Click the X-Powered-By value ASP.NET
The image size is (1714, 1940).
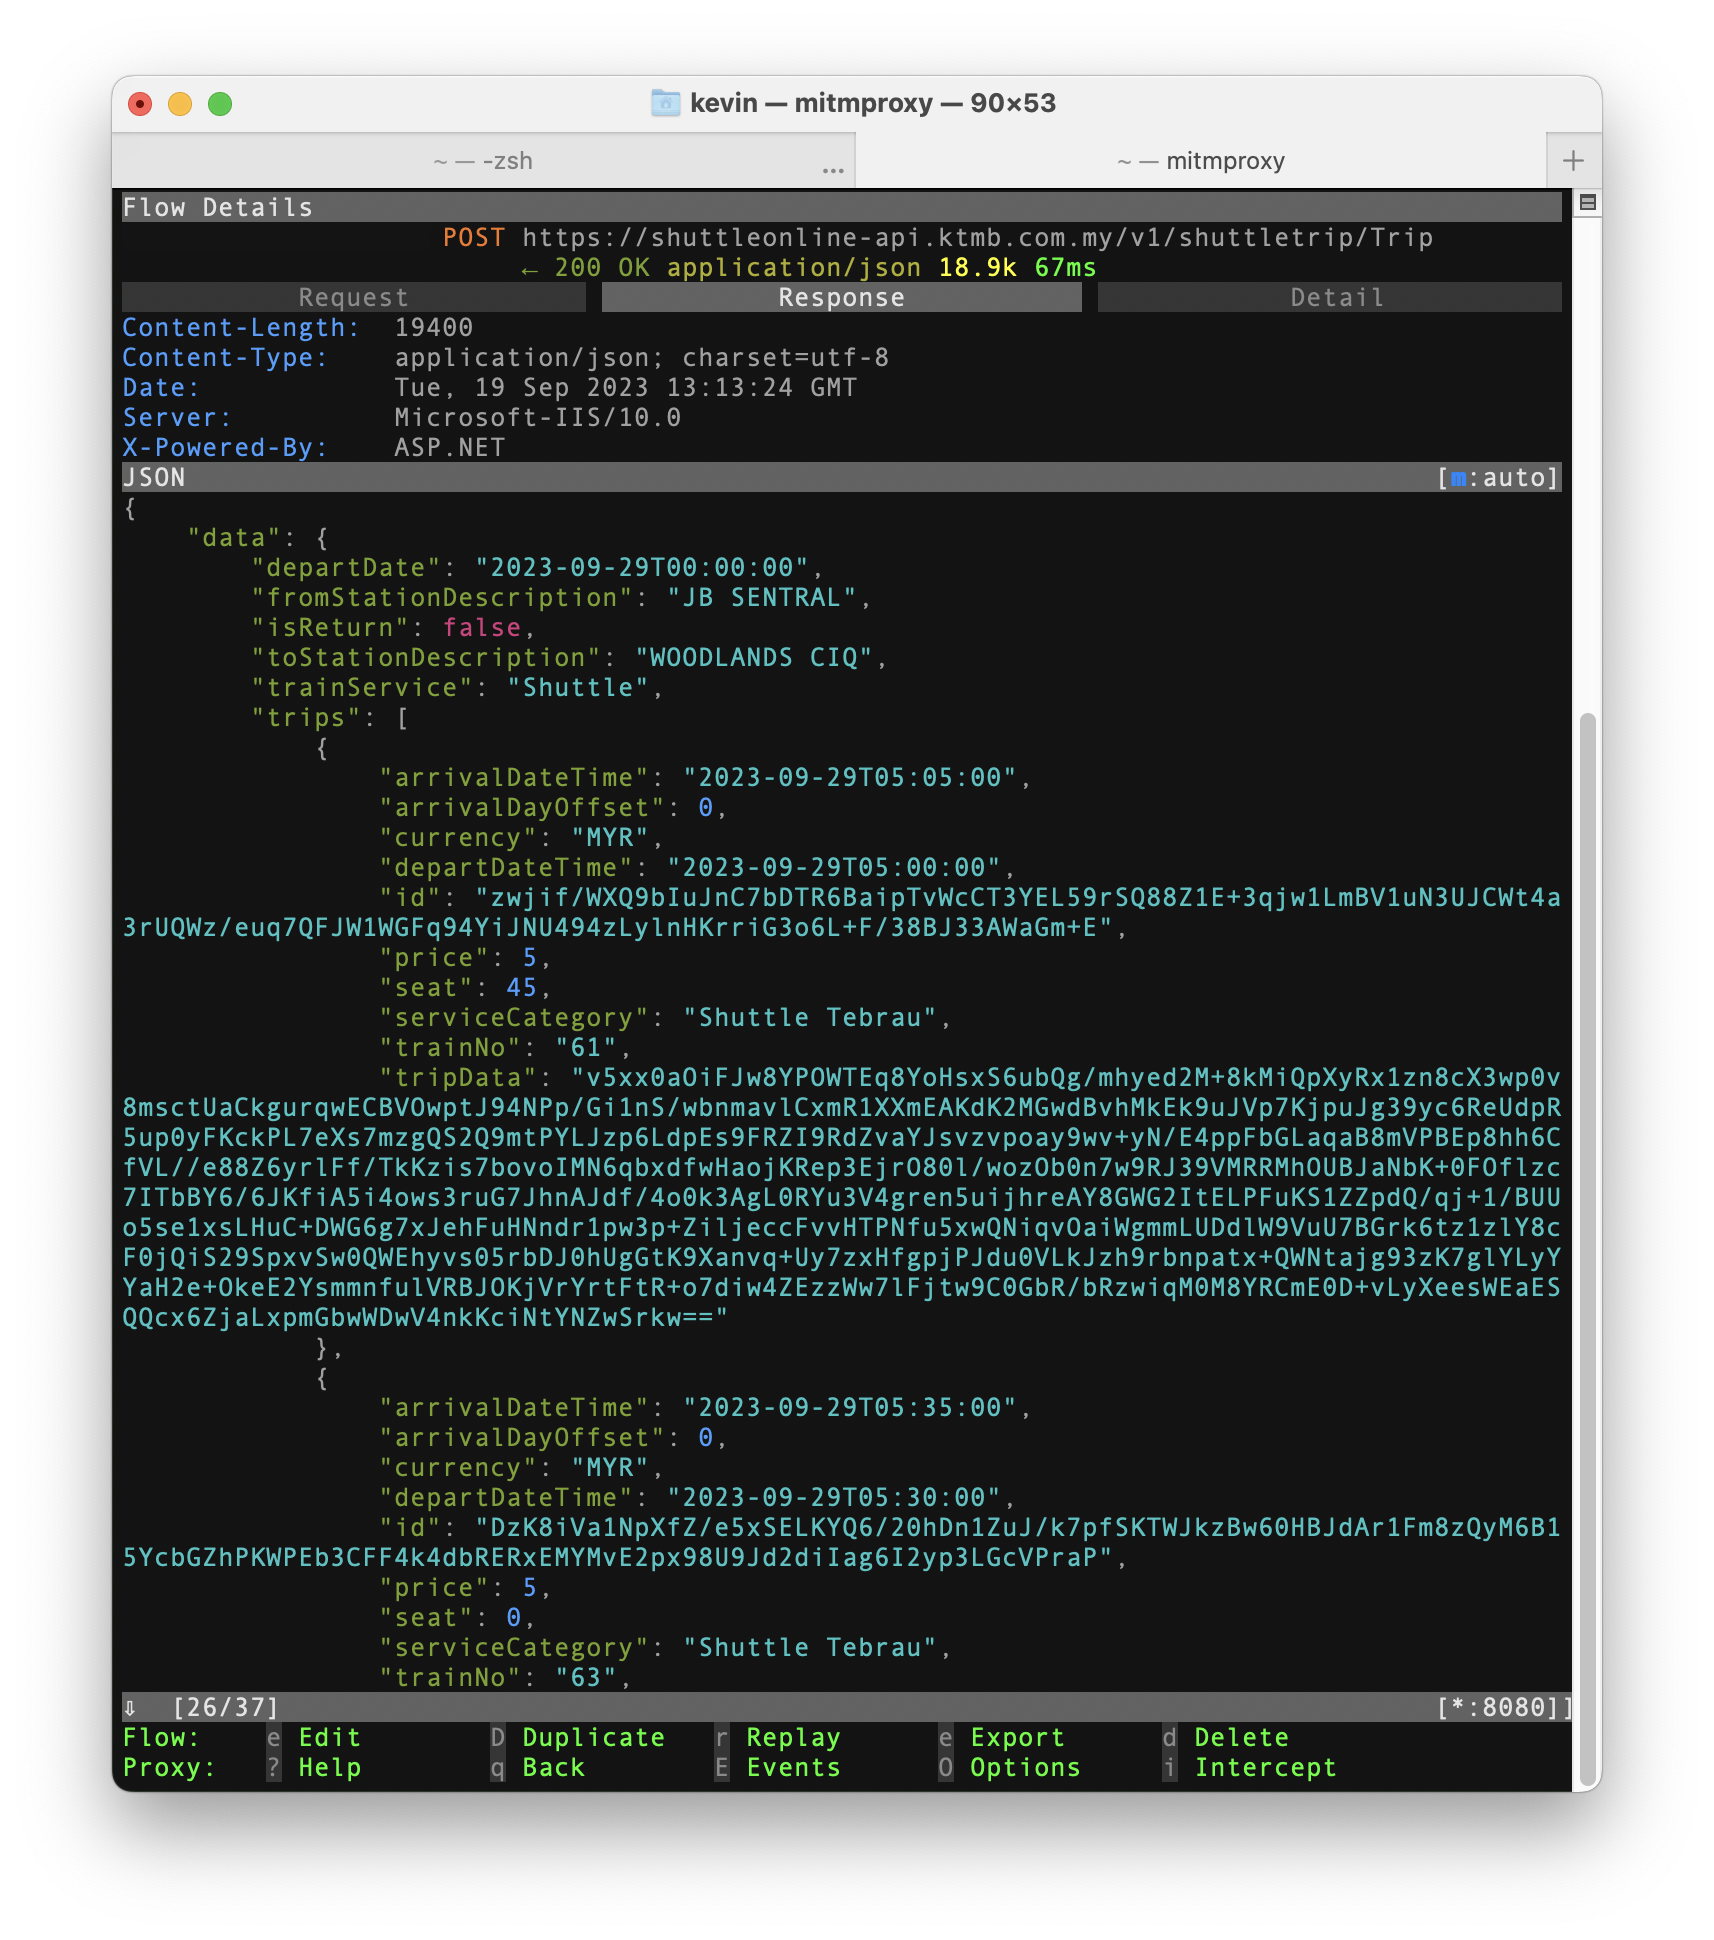449,447
